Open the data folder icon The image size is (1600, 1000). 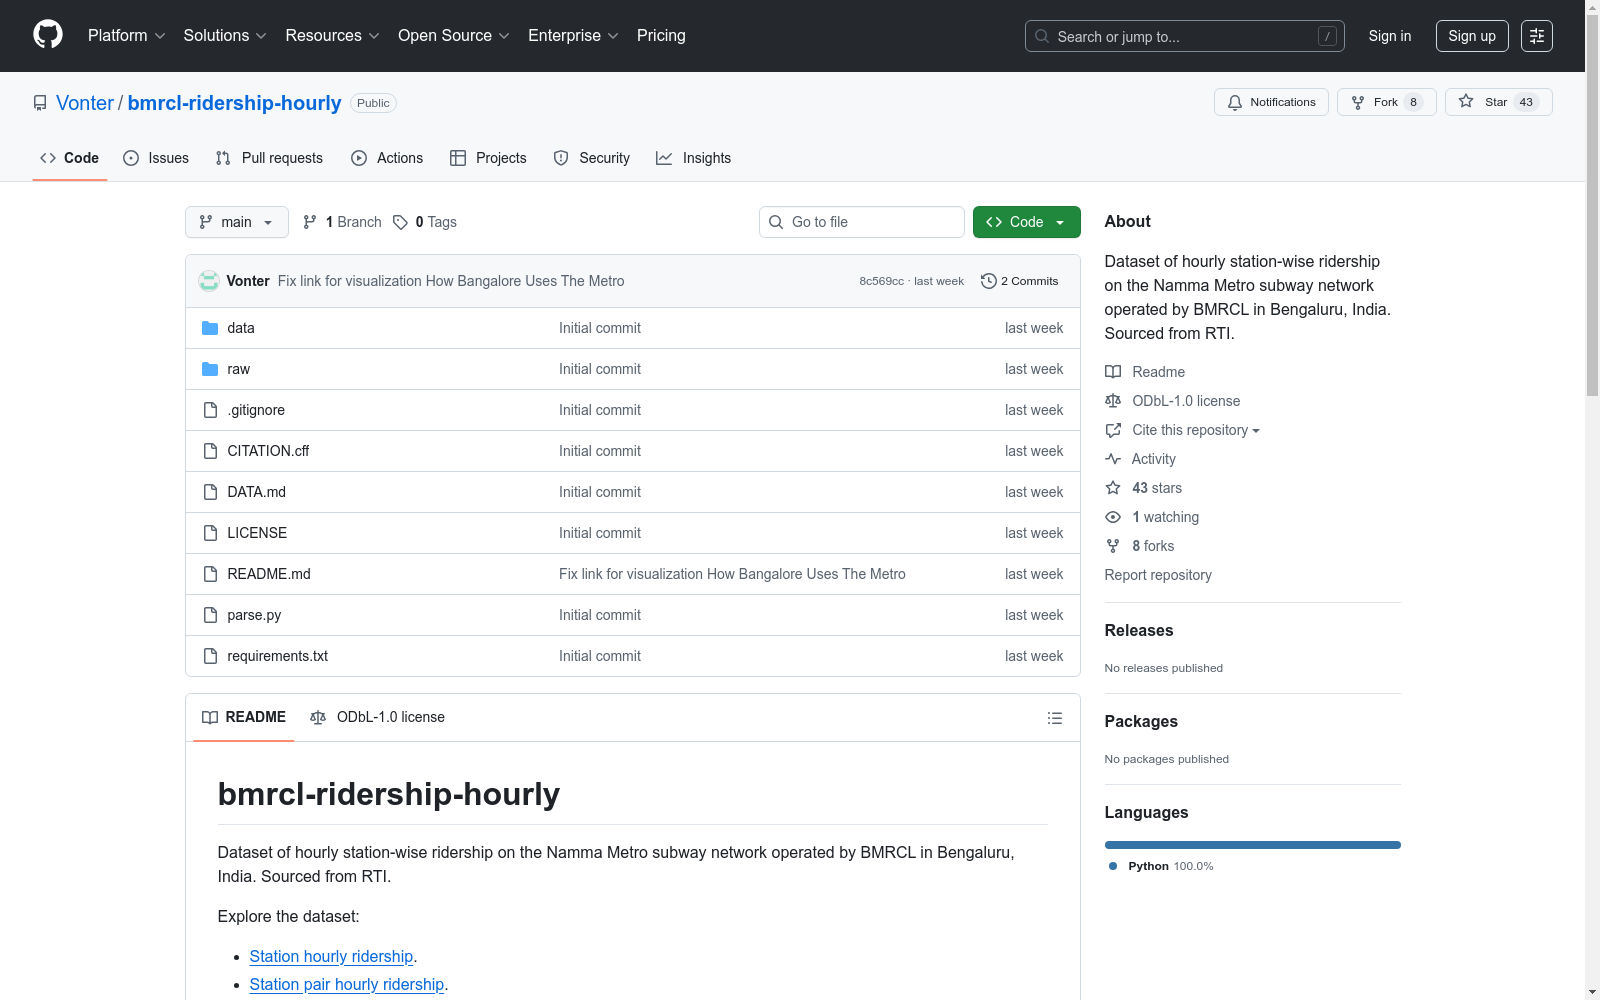tap(210, 328)
